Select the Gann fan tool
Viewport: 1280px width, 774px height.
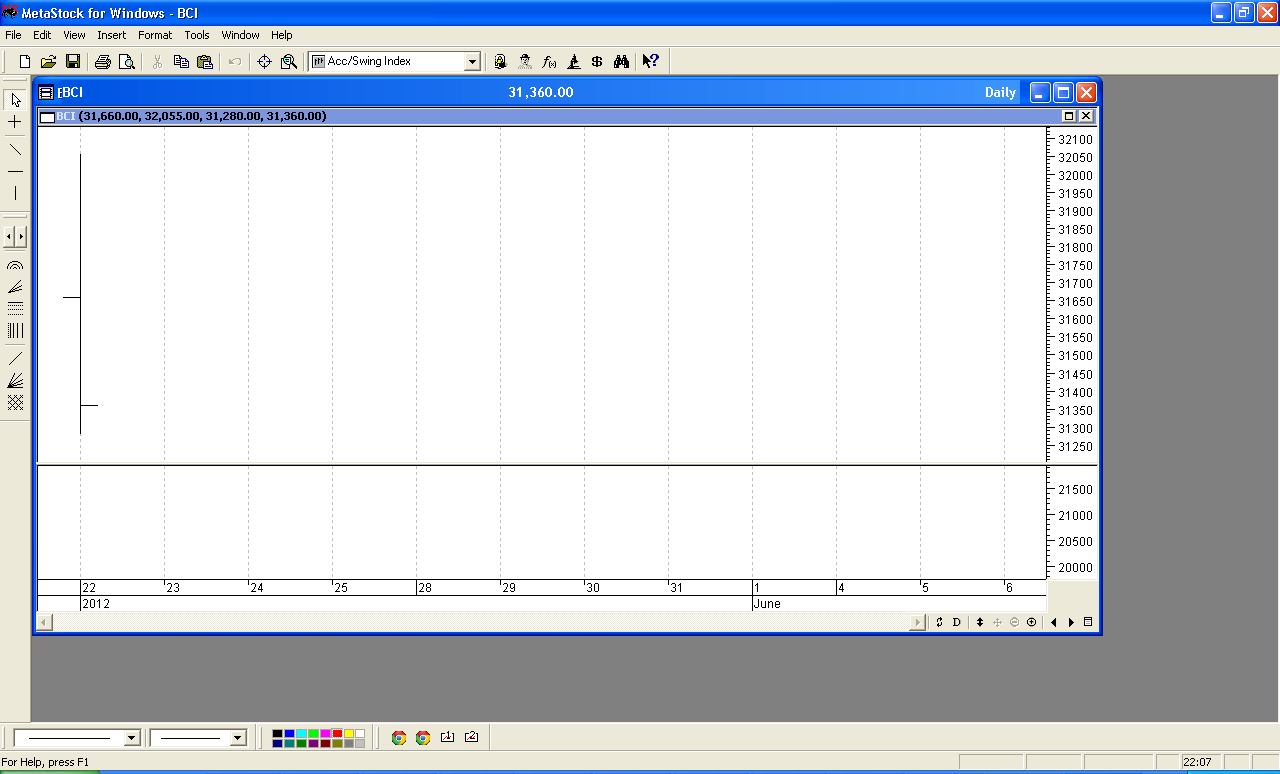[15, 381]
